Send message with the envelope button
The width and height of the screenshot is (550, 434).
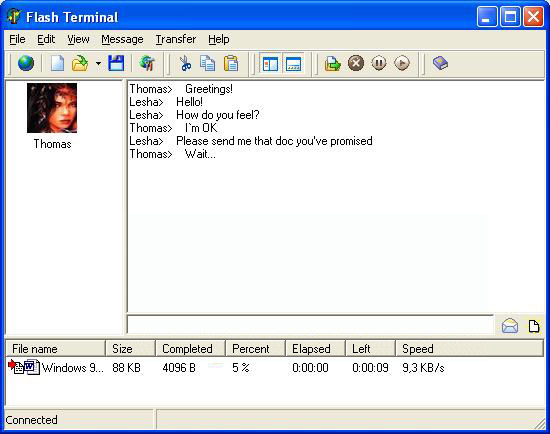tap(510, 326)
